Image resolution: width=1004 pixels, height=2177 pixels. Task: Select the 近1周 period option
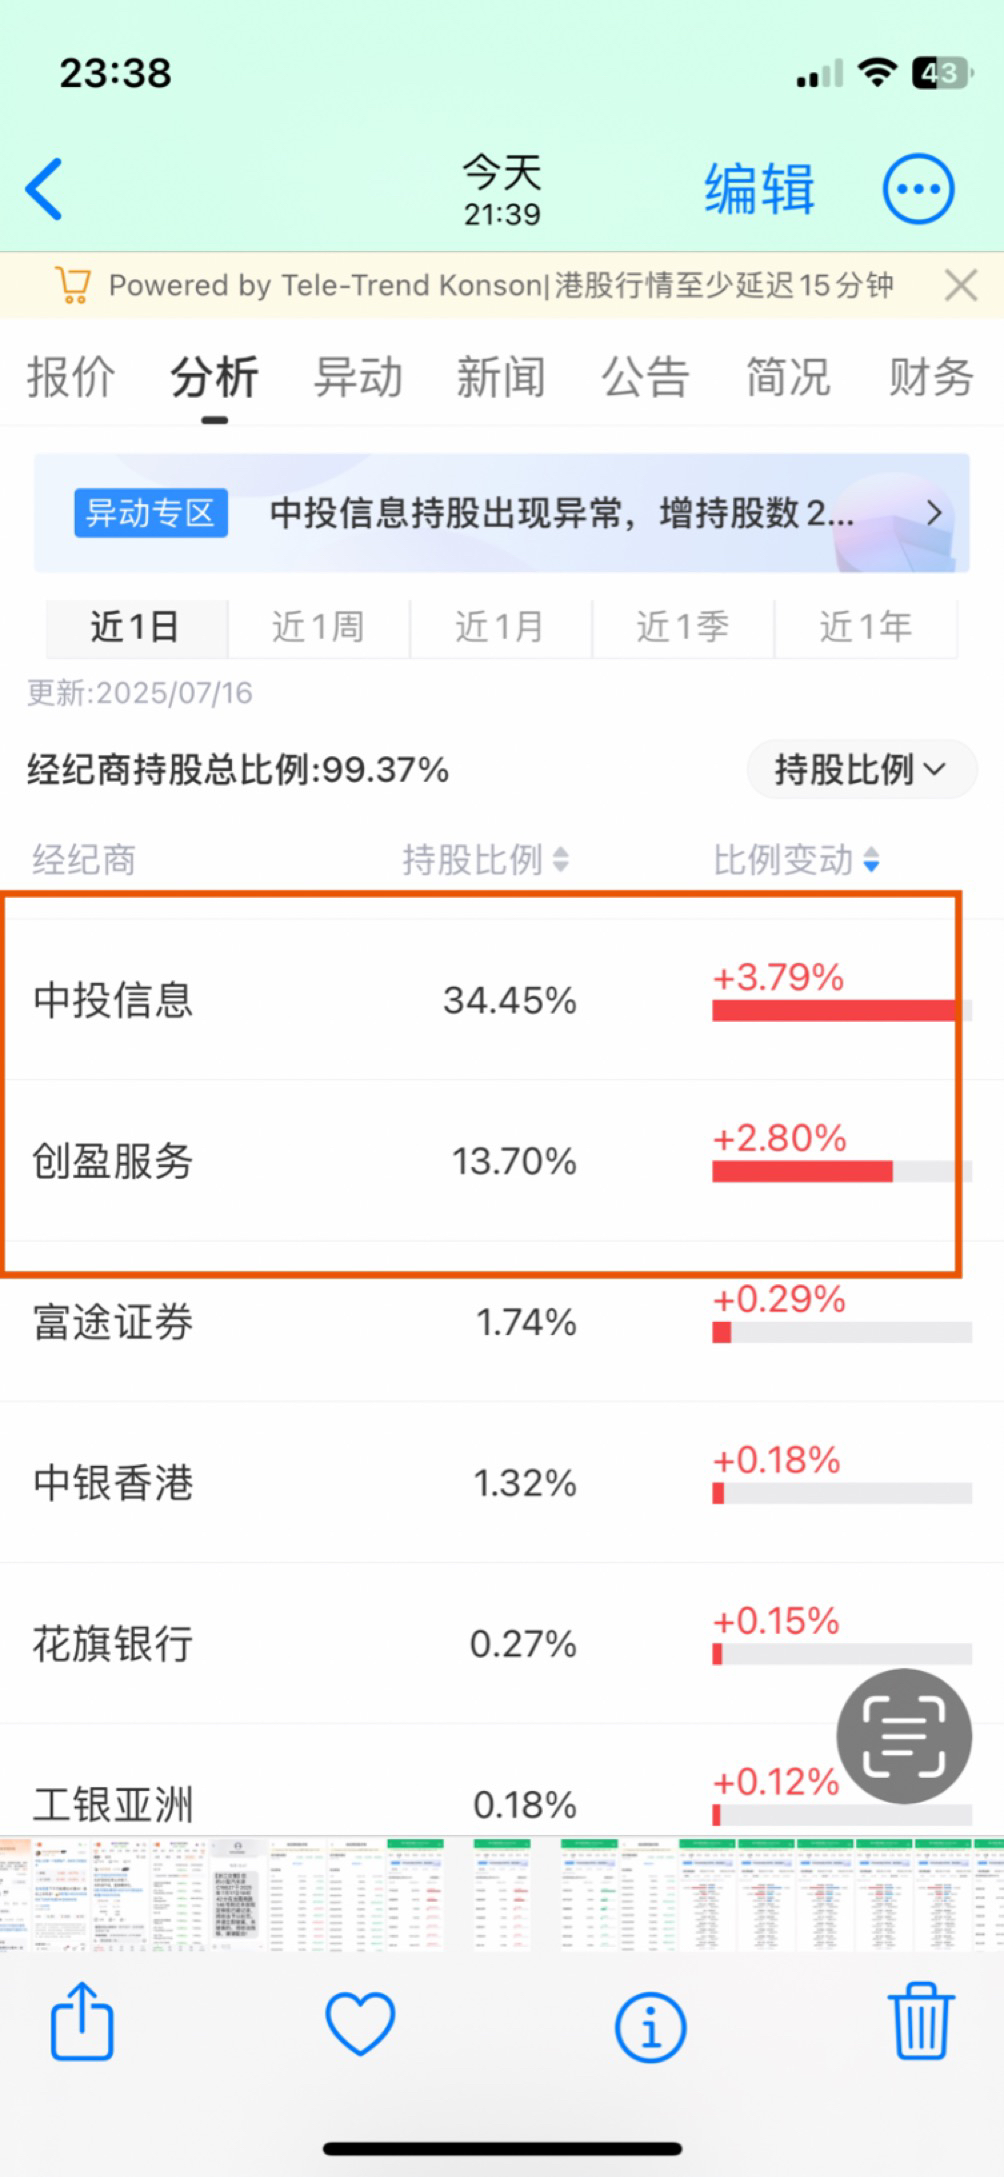click(x=318, y=627)
